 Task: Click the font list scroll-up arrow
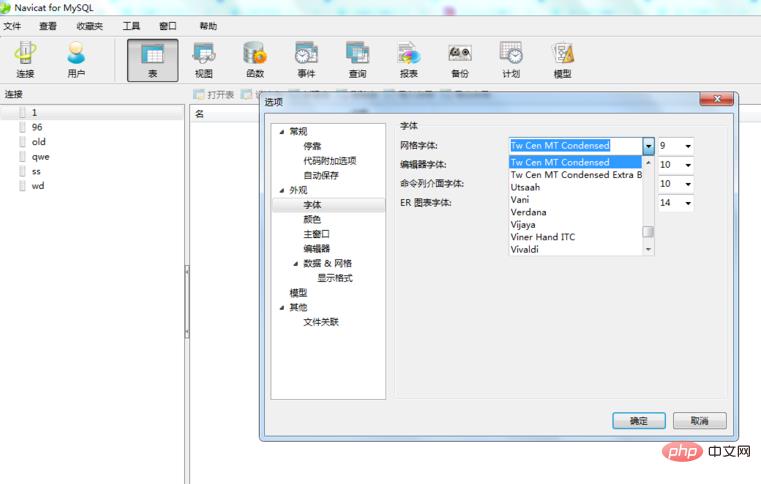(648, 162)
